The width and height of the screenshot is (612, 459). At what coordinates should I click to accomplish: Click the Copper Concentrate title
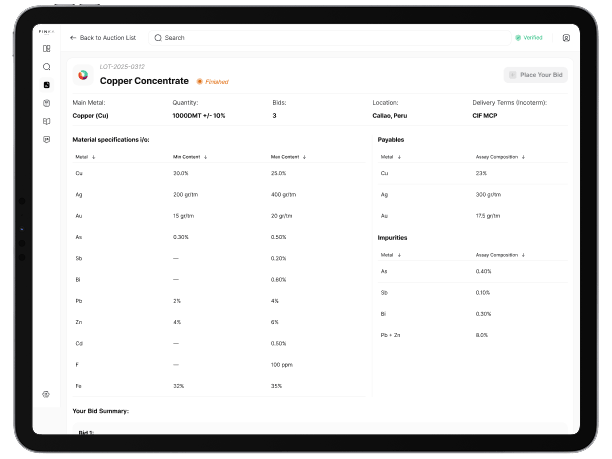coord(144,81)
